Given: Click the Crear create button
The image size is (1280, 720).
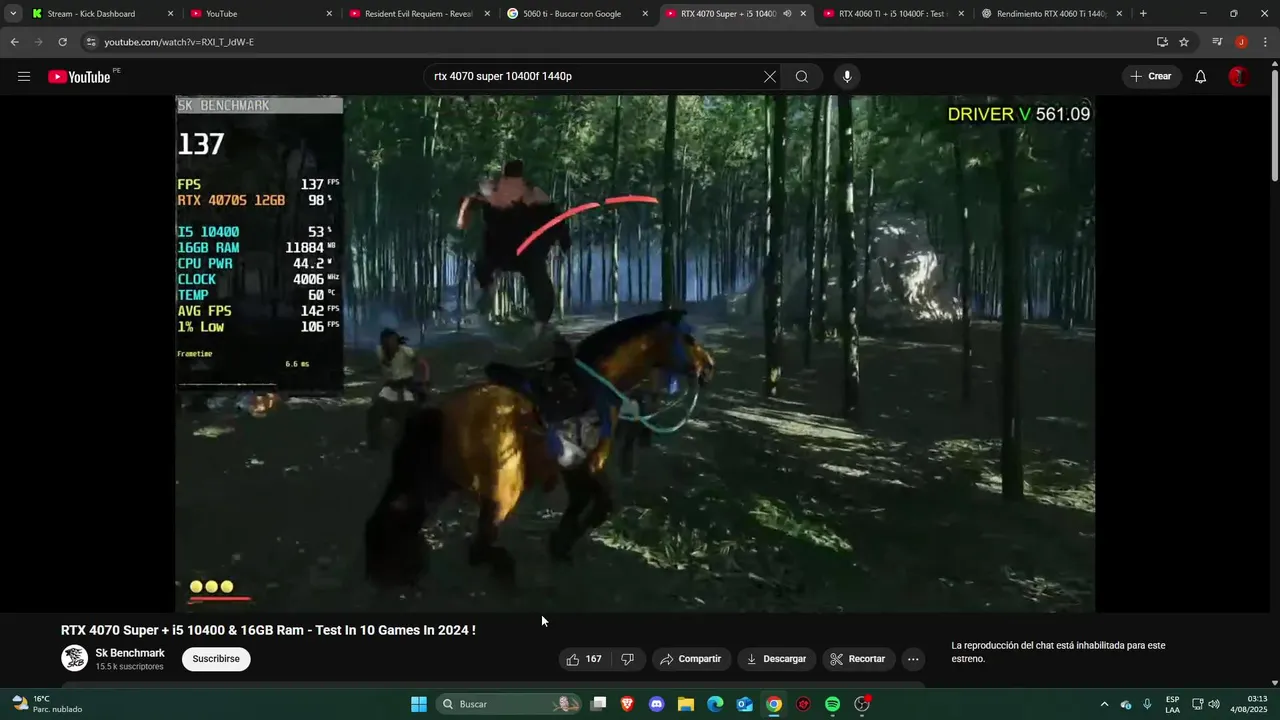Looking at the screenshot, I should (x=1151, y=77).
